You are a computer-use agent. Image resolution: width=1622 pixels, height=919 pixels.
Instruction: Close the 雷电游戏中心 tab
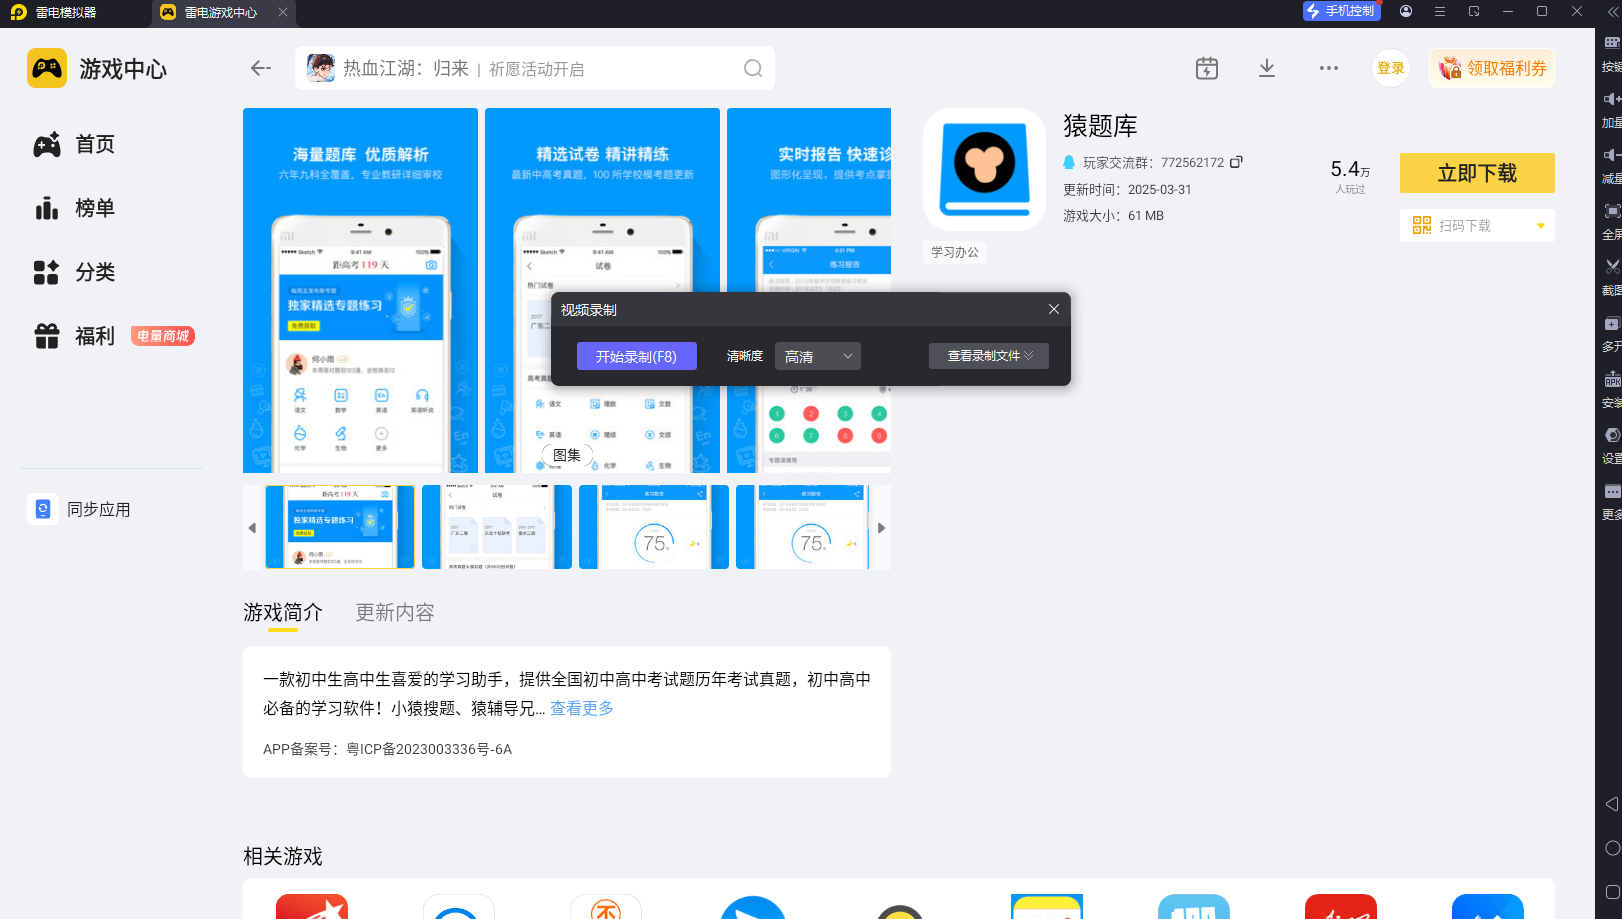tap(283, 12)
